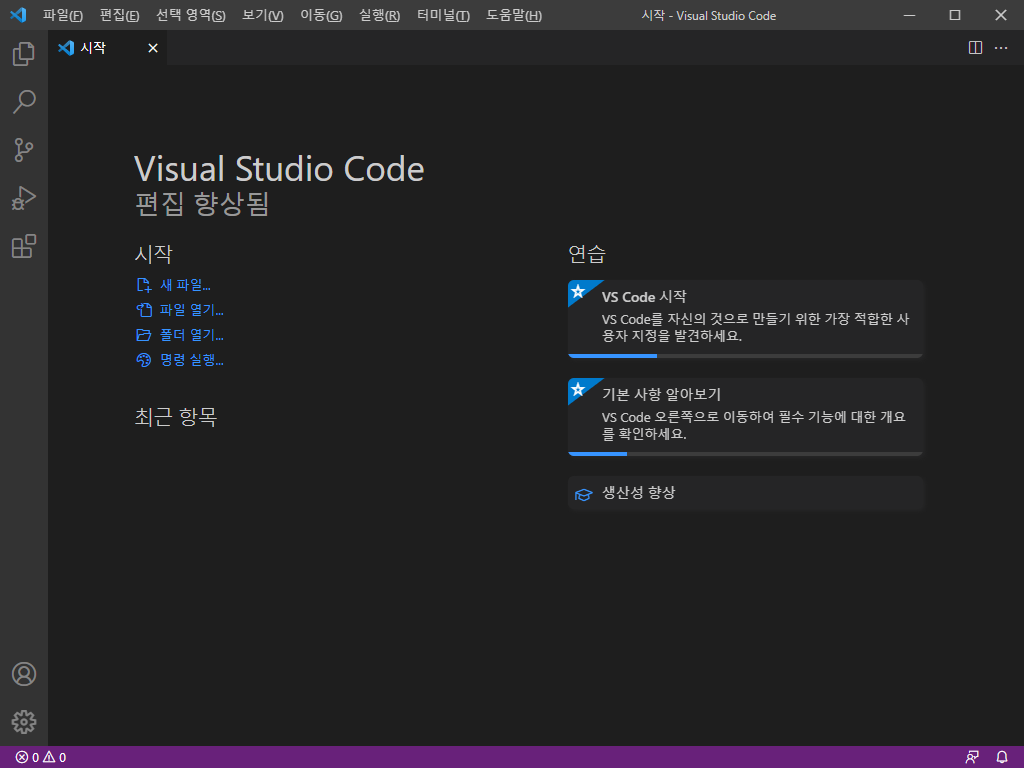Screen dimensions: 1024x768
Task: Click the star badge on 기본 사항 알아보기 card
Action: coord(578,389)
